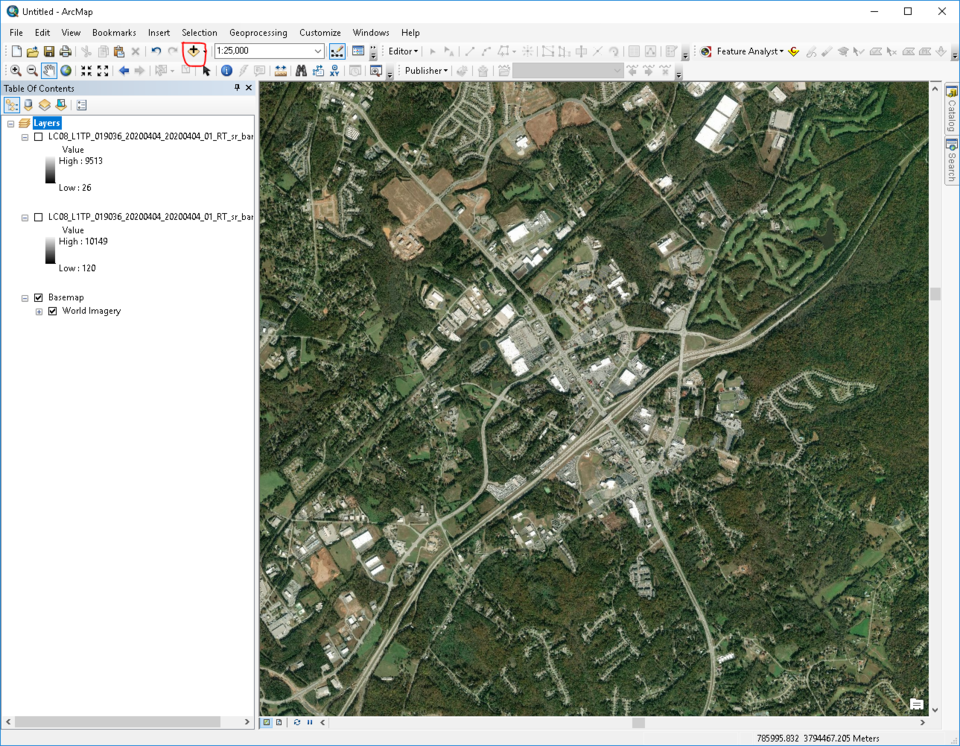The width and height of the screenshot is (960, 746).
Task: Uncheck the Basemap layer visibility
Action: 38,297
